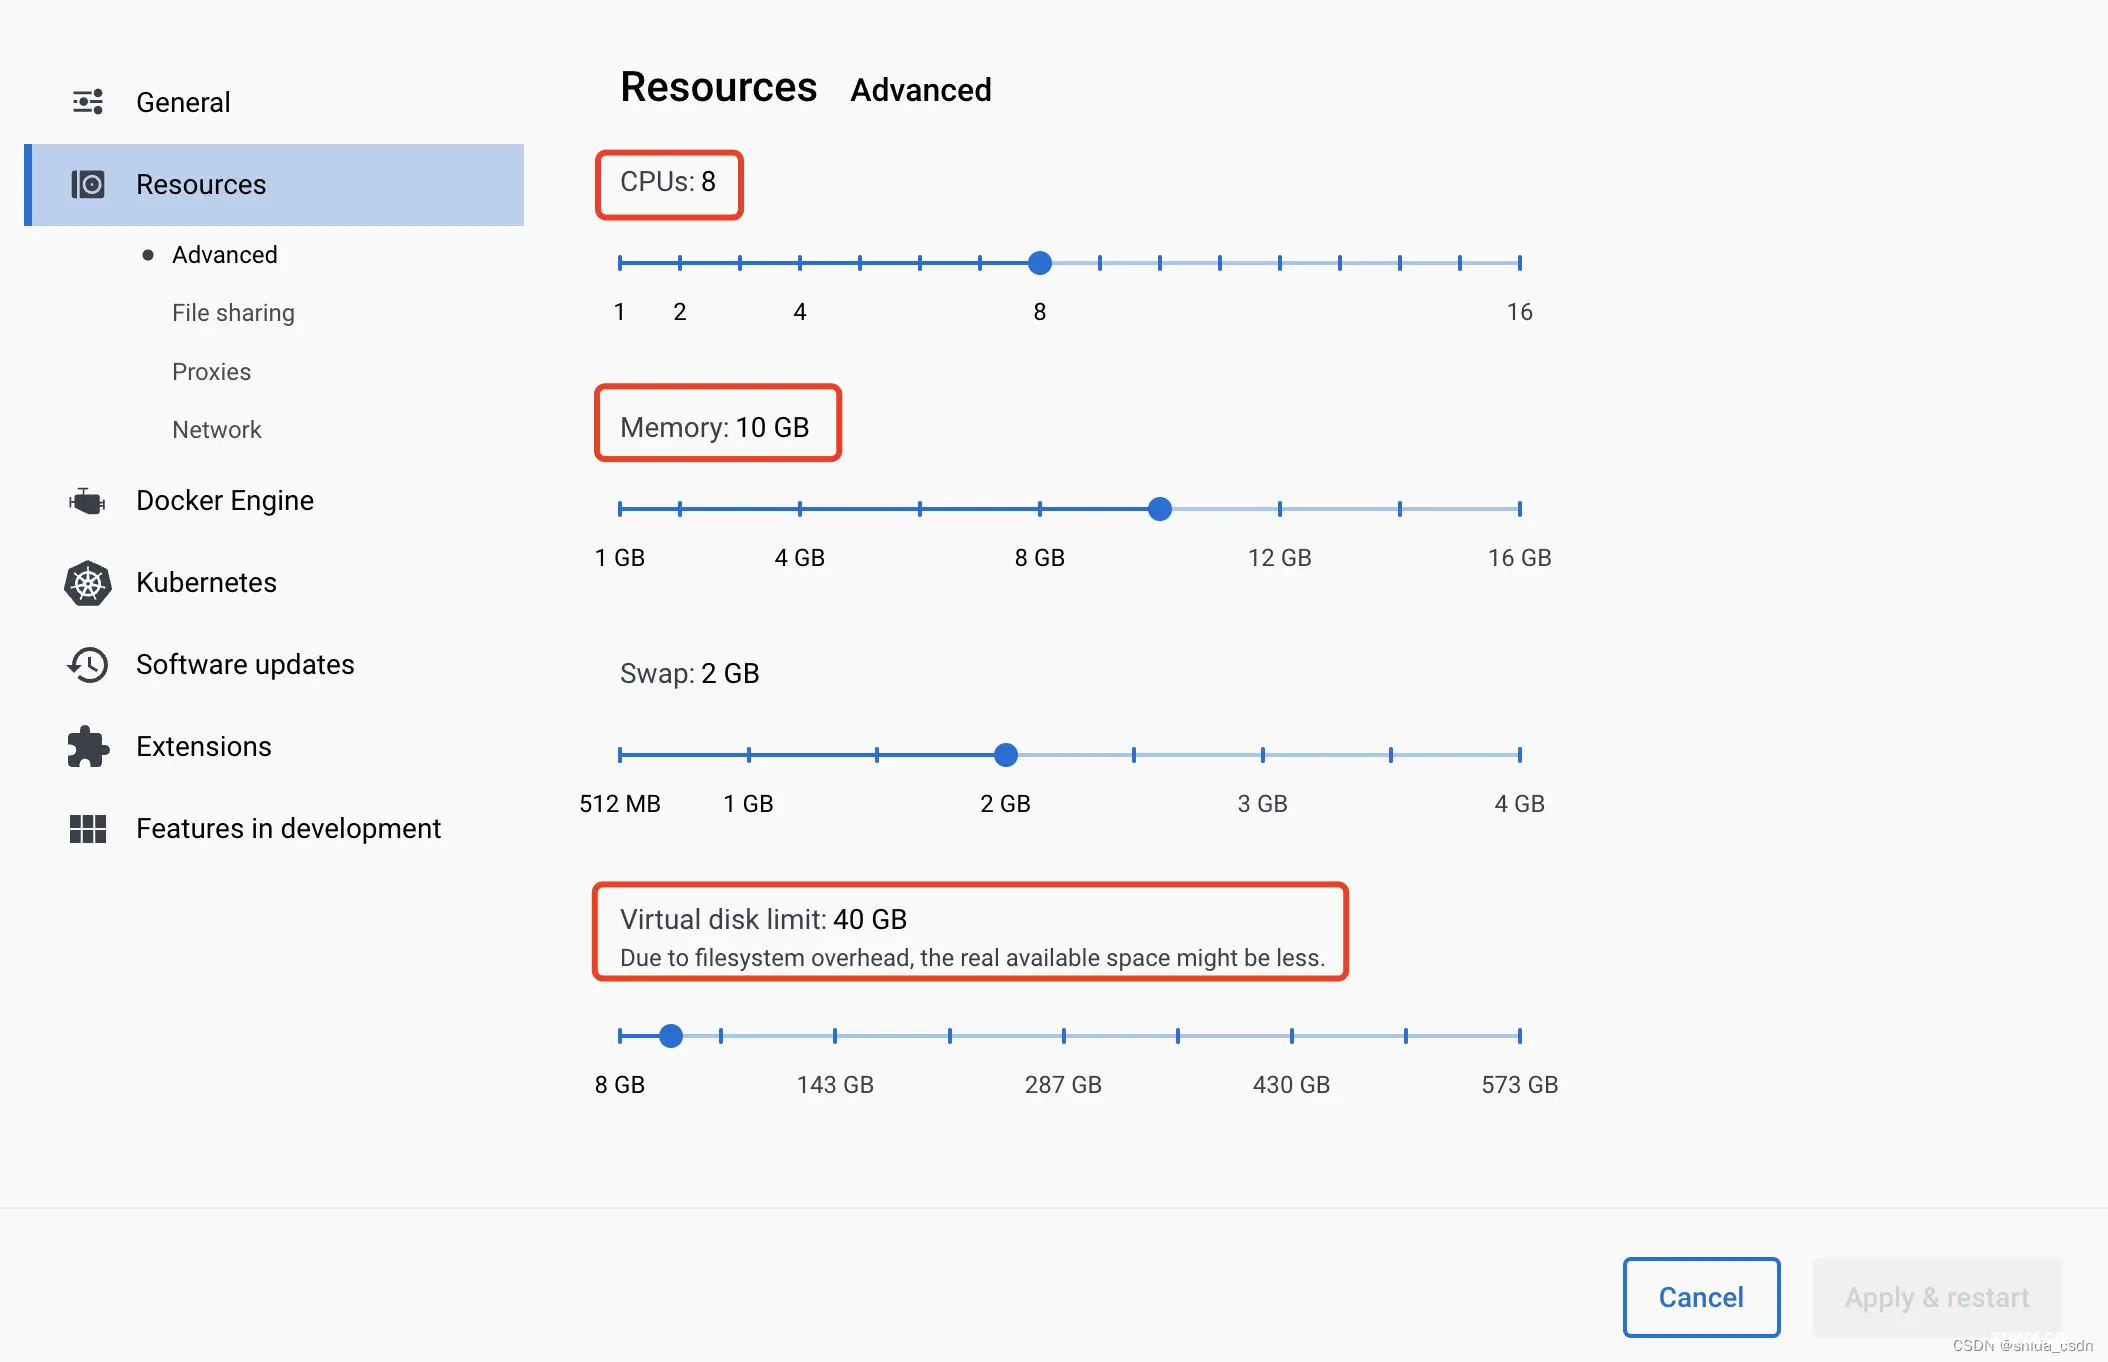
Task: Open File sharing sub-item
Action: [x=233, y=313]
